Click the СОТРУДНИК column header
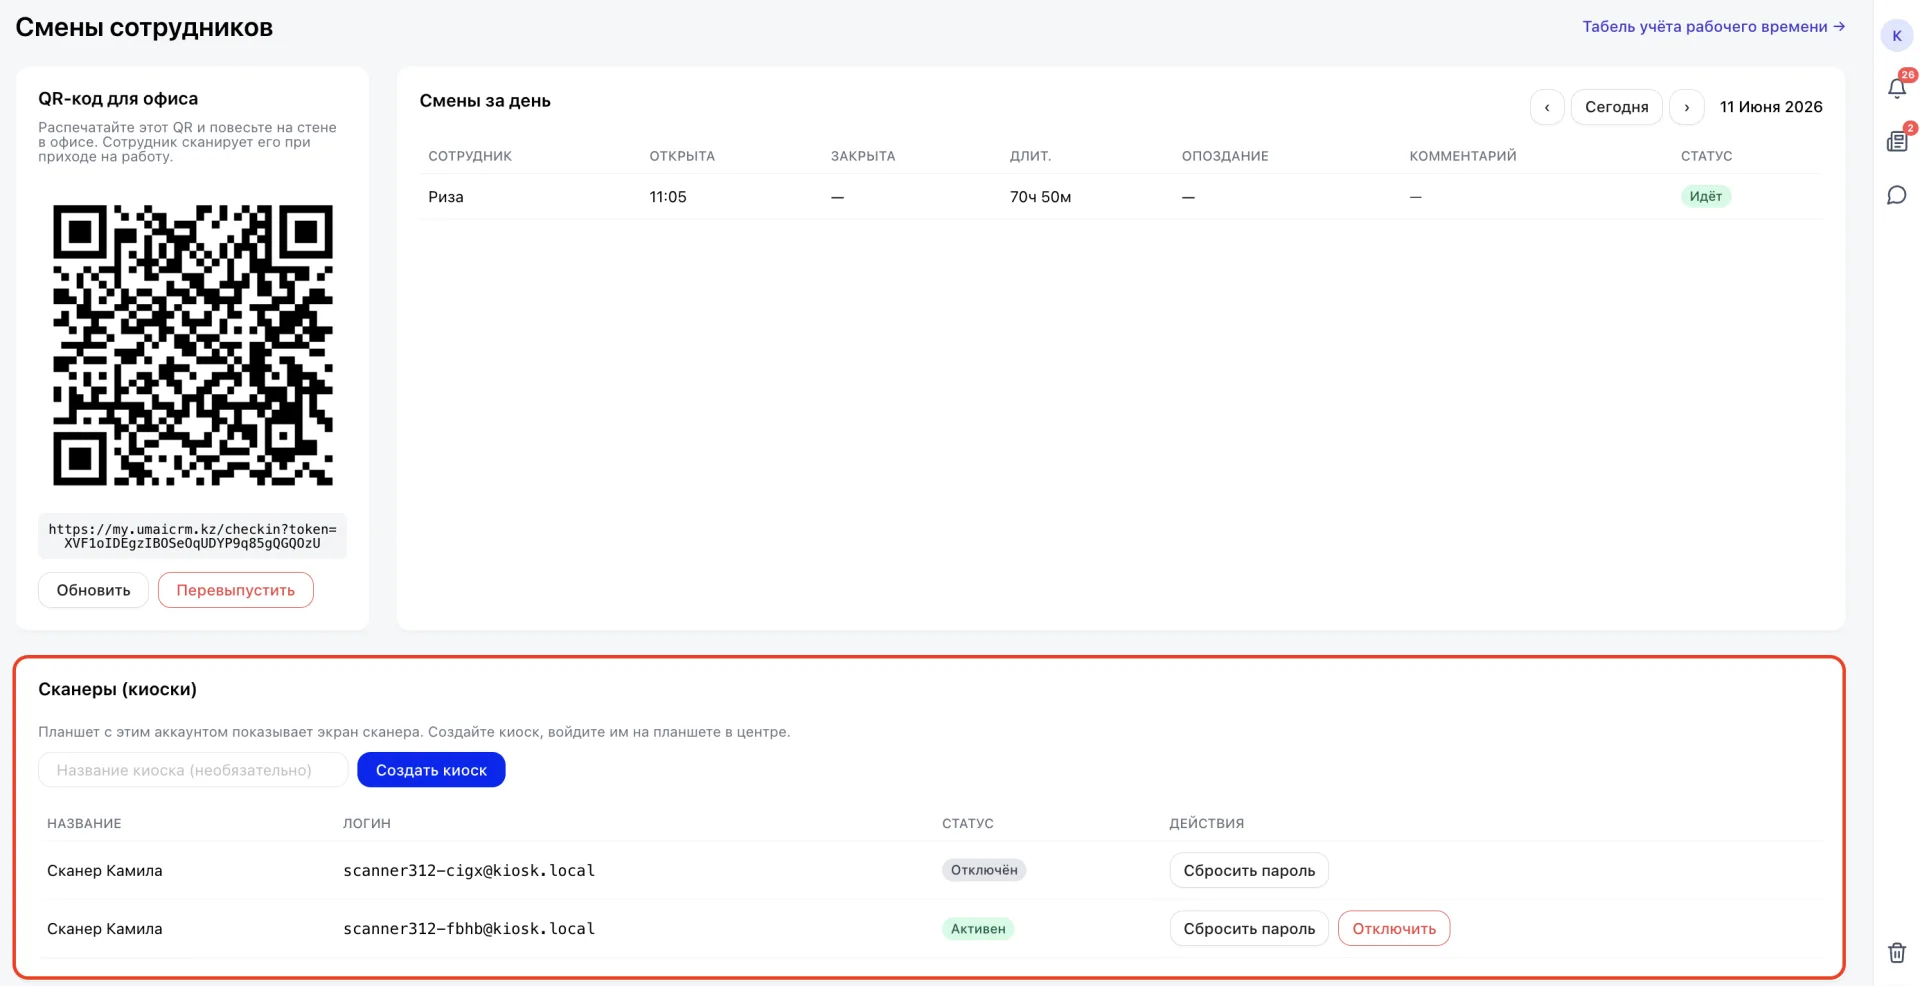Viewport: 1920px width, 986px height. pos(470,156)
